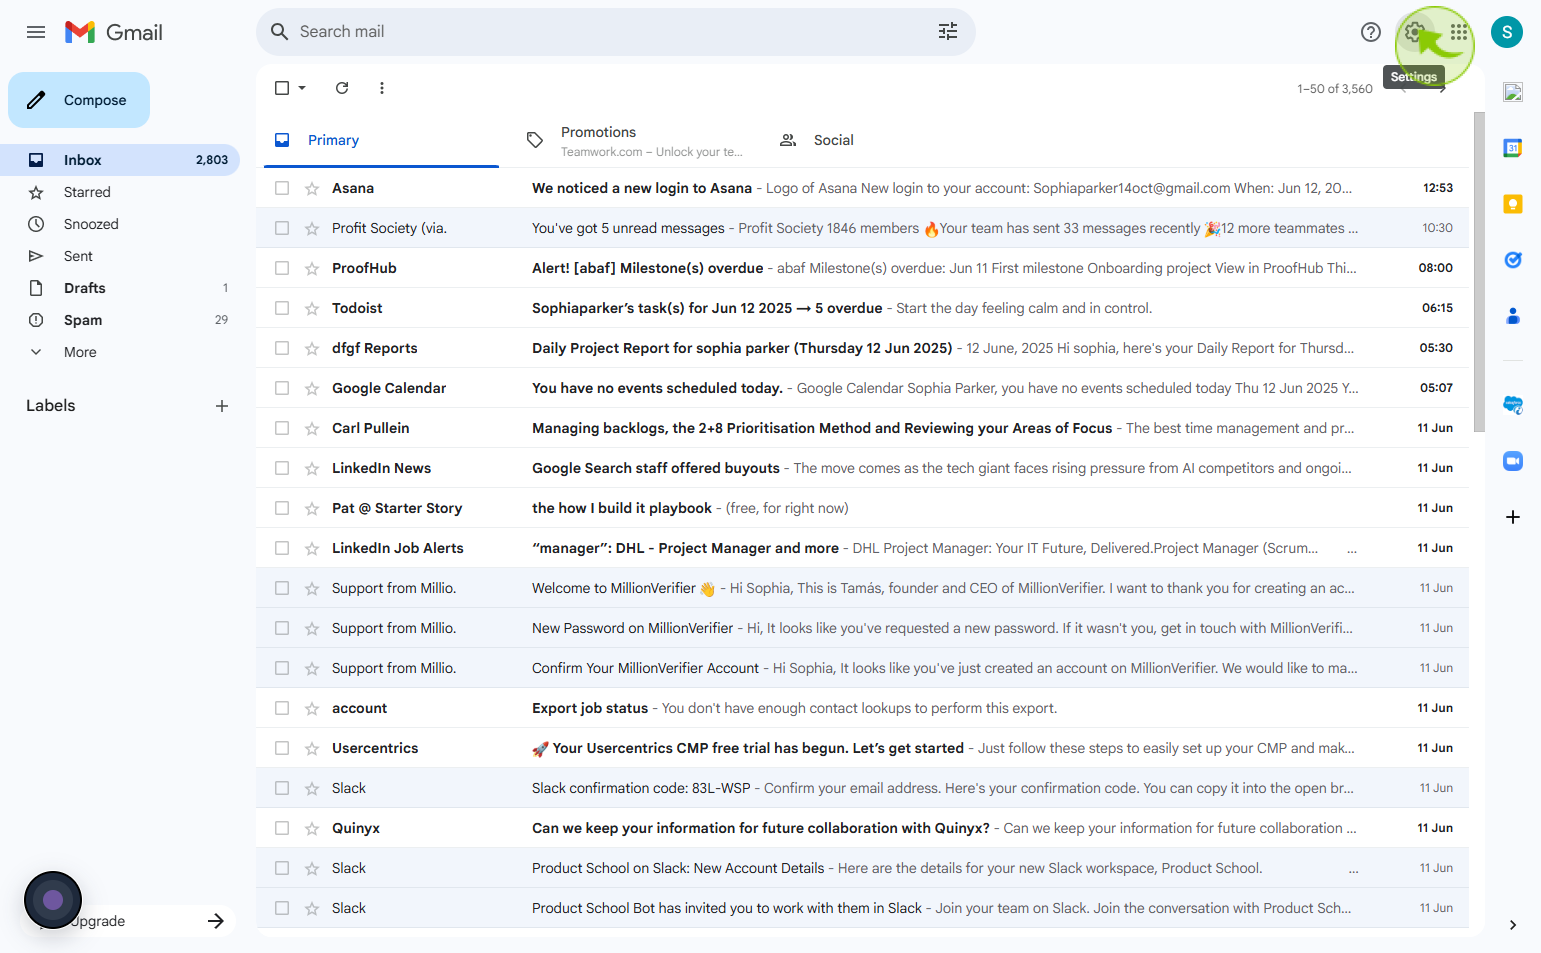Select the Asana email checkbox
This screenshot has width=1541, height=953.
point(282,188)
